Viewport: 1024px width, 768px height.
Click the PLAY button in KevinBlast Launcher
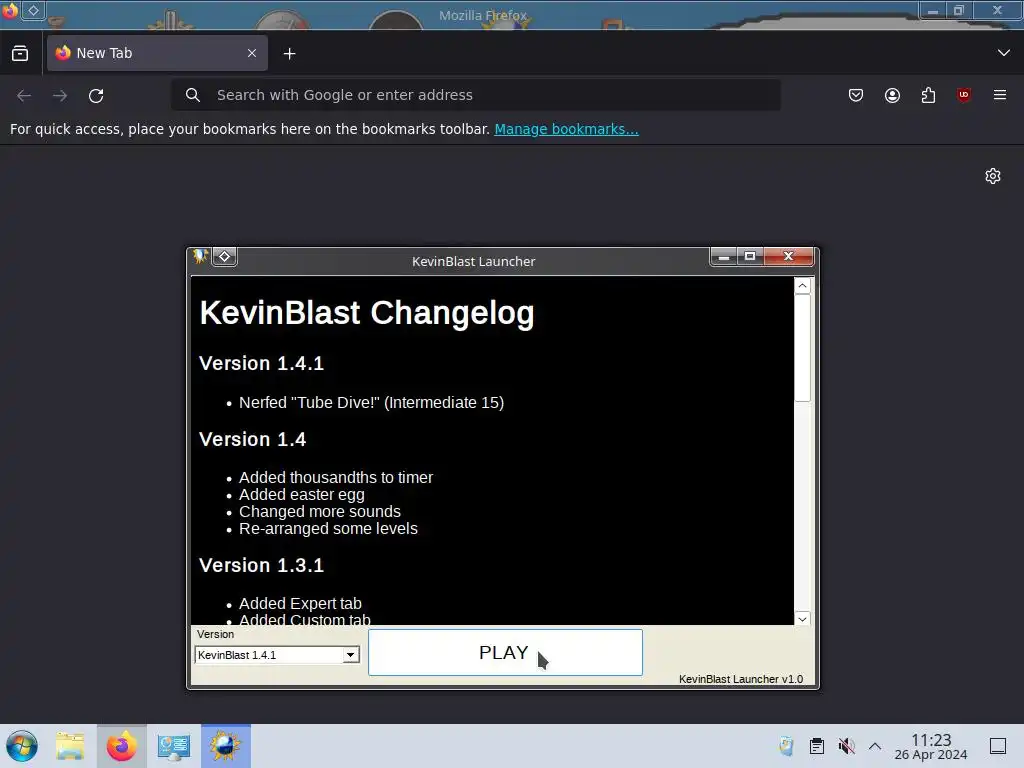point(505,652)
